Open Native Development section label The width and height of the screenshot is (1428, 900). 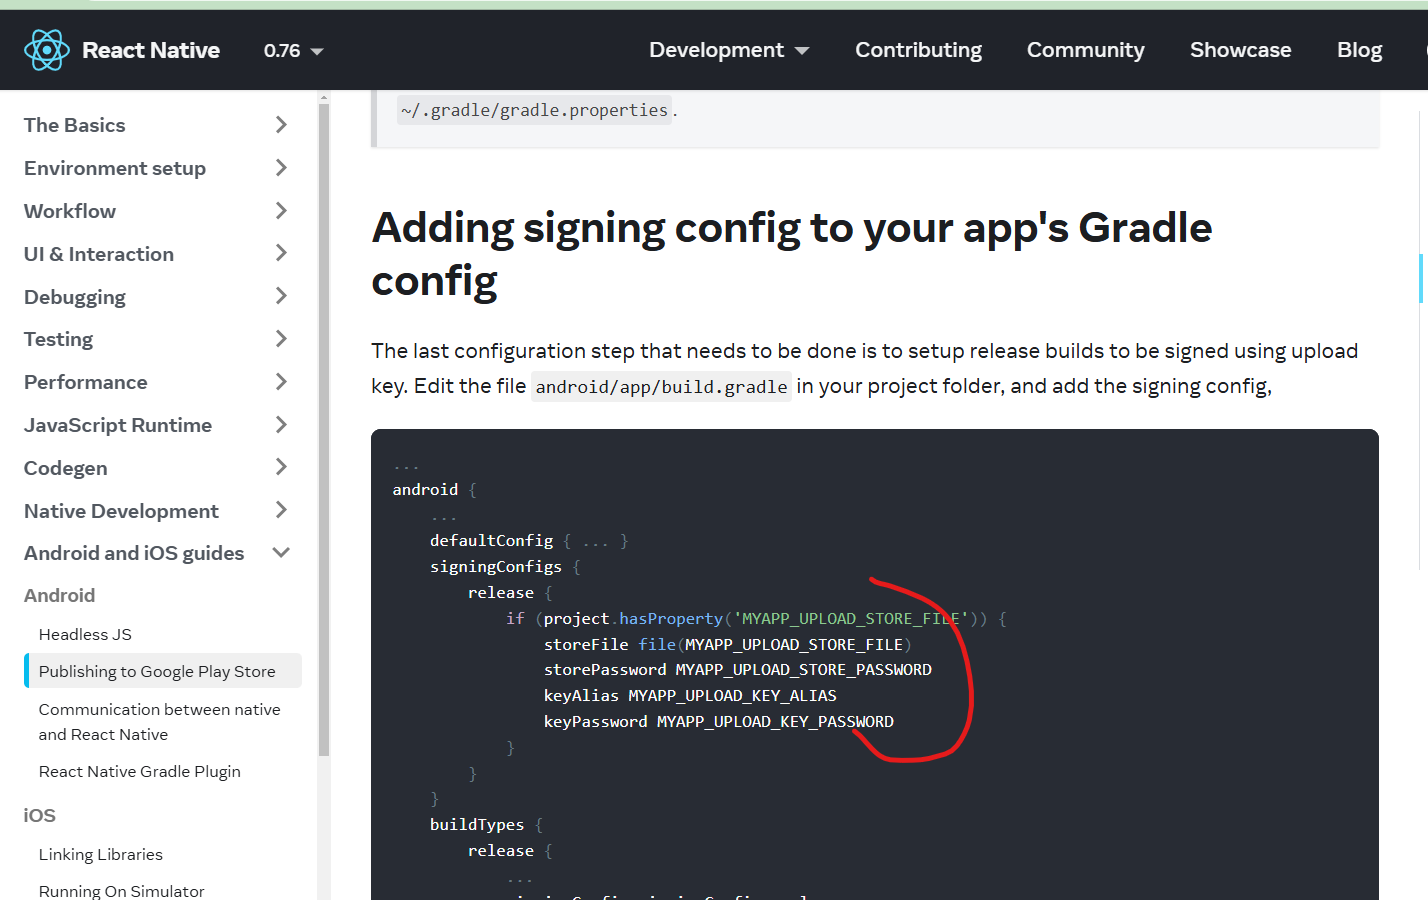(x=121, y=511)
